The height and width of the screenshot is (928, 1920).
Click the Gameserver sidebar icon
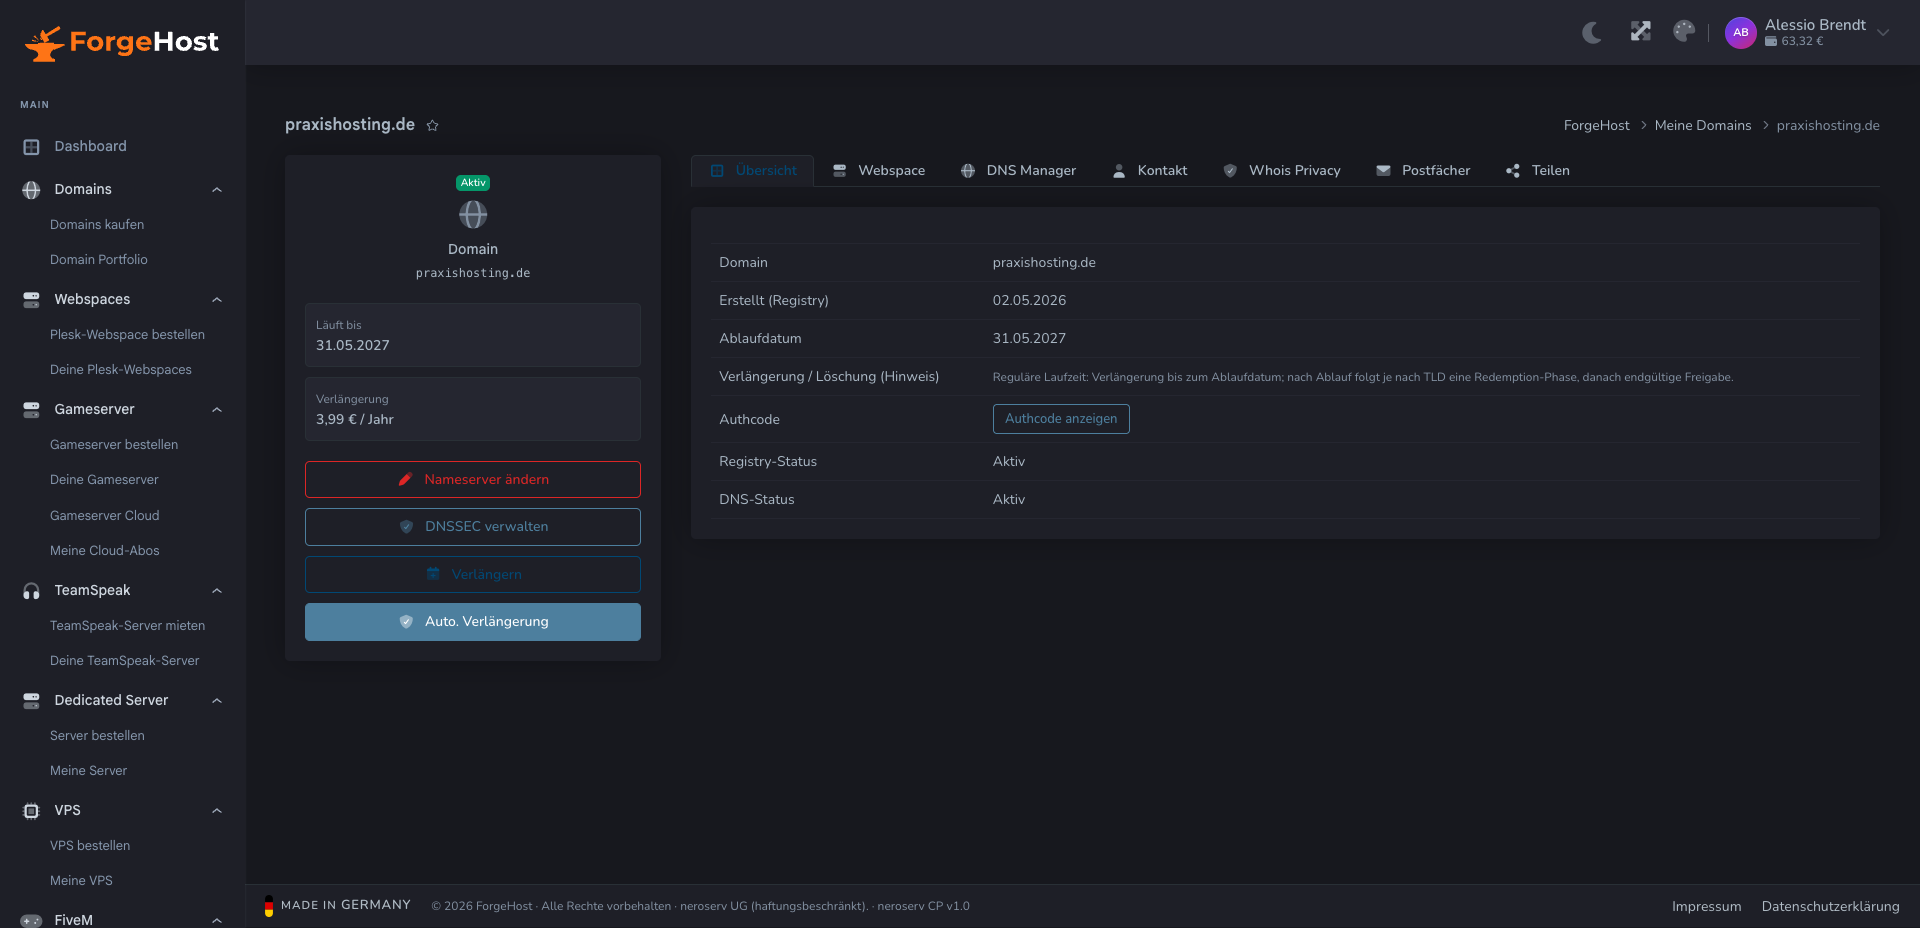tap(31, 410)
